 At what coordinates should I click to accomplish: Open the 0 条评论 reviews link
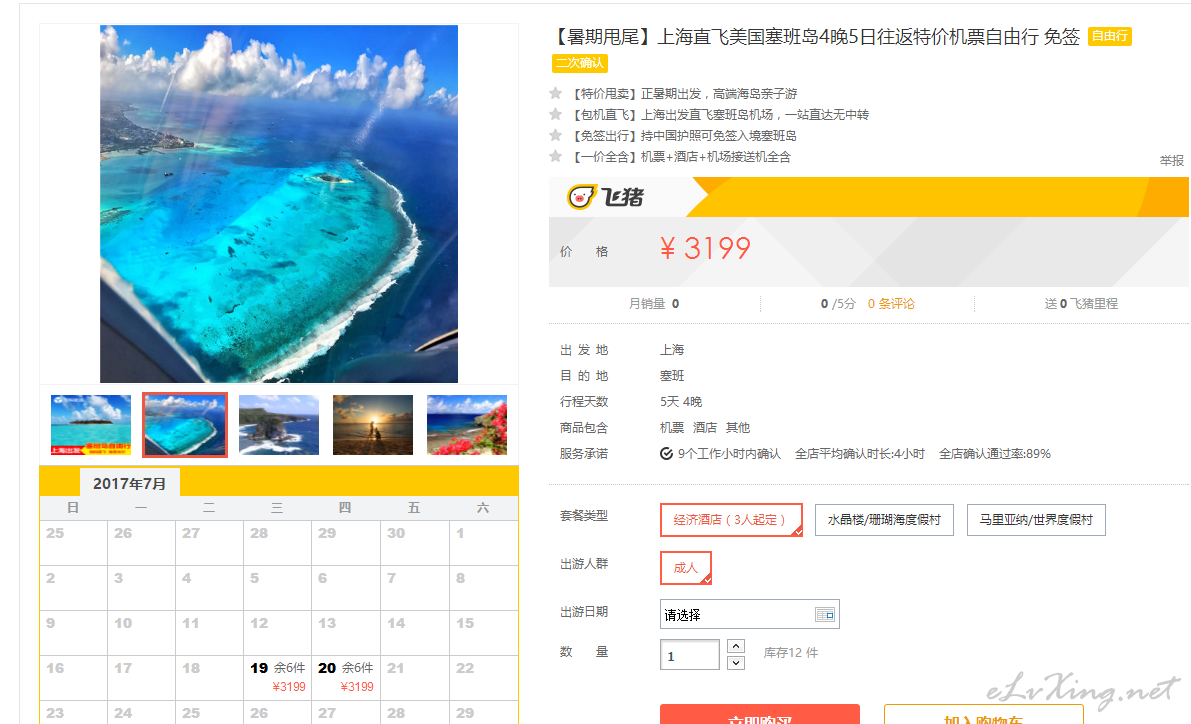891,303
